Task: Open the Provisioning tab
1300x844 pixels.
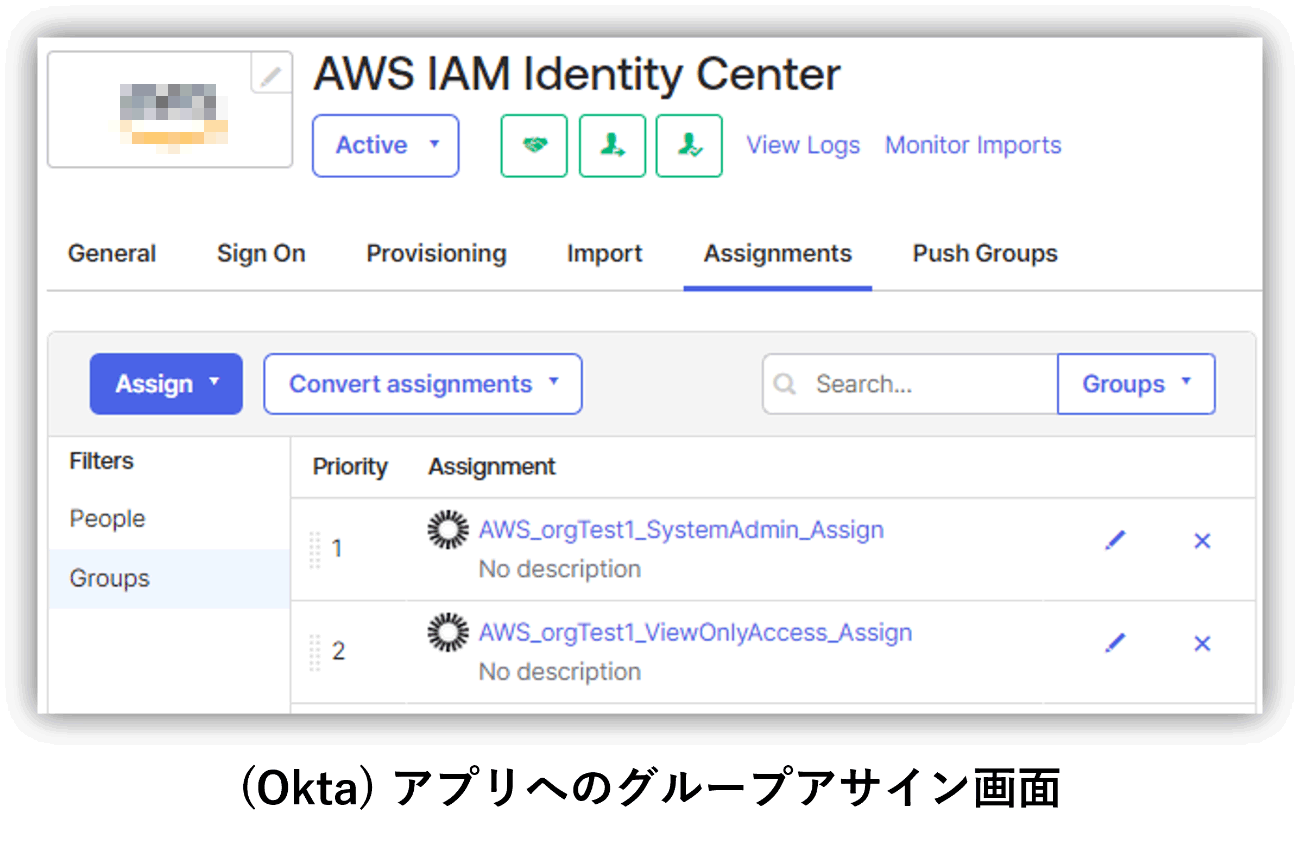Action: [436, 254]
